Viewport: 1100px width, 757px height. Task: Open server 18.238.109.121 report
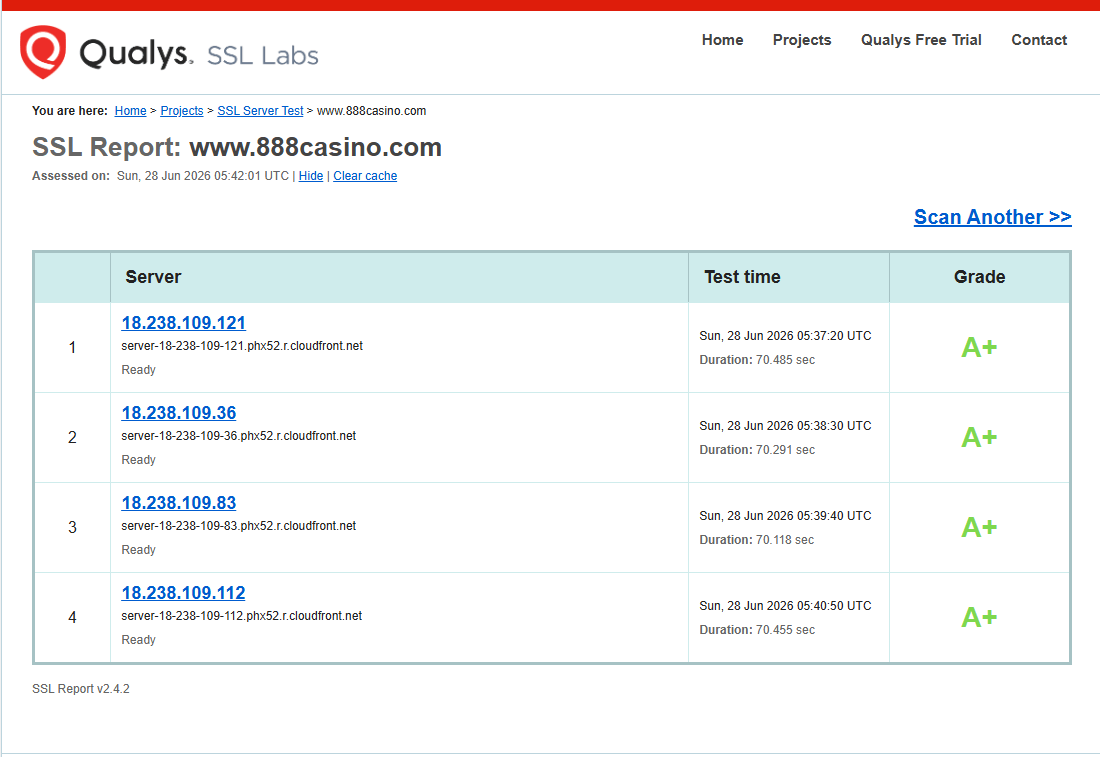pos(183,323)
